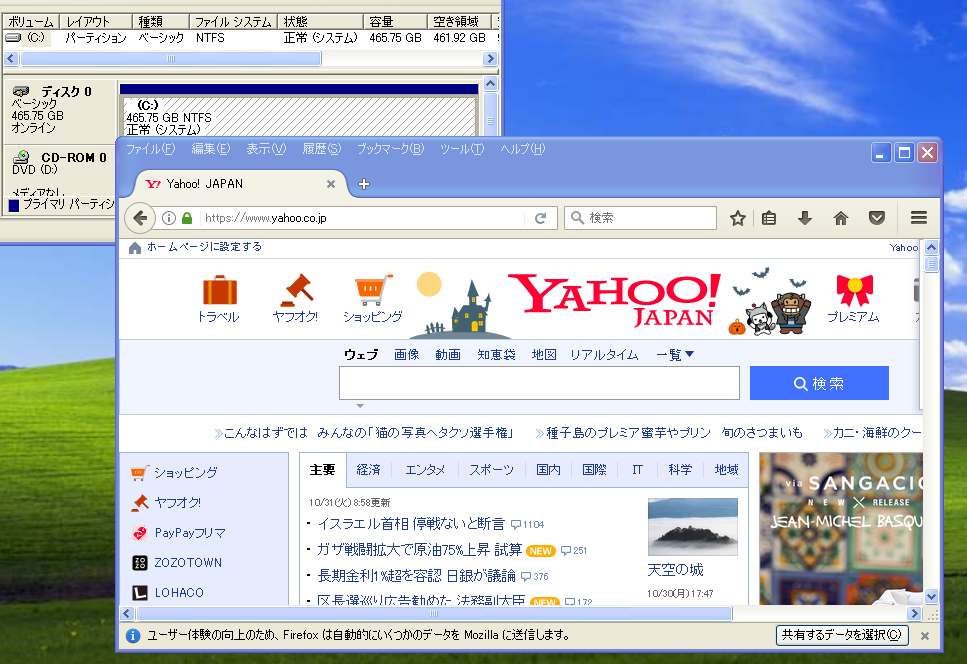Click the blue 検索 button

coord(819,383)
